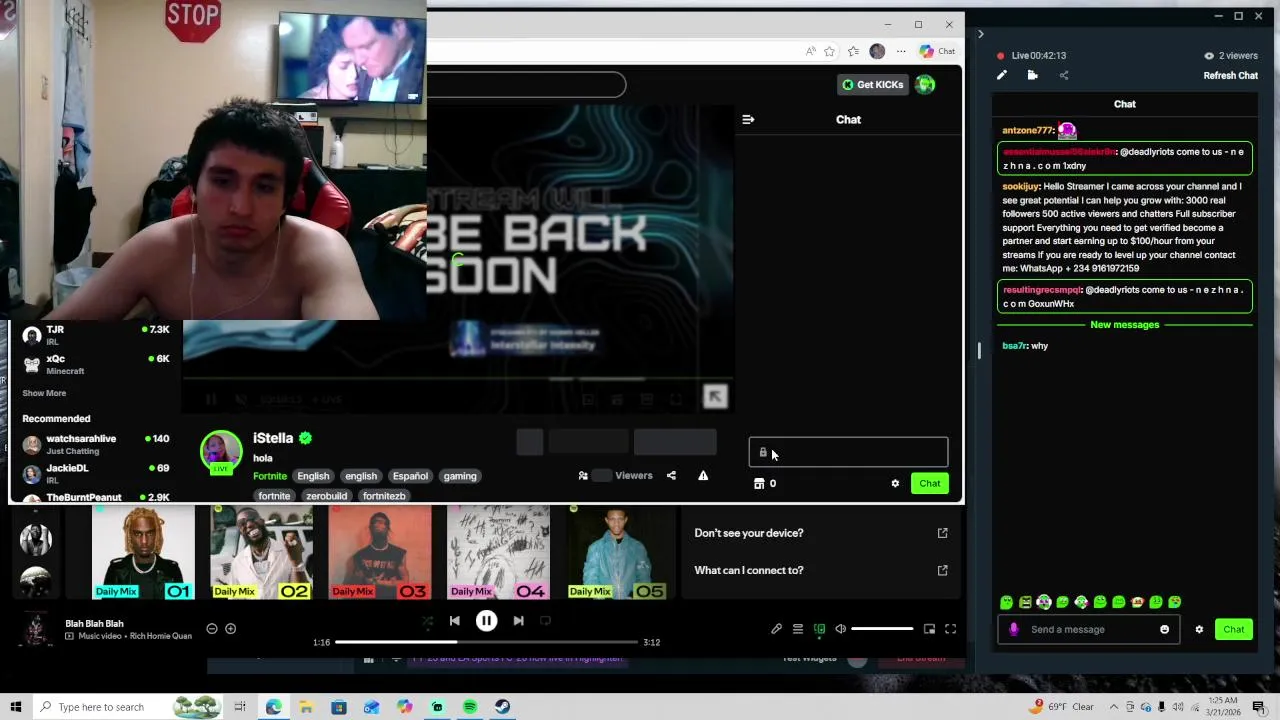
Task: Open the profile avatar on Kick header
Action: click(925, 85)
